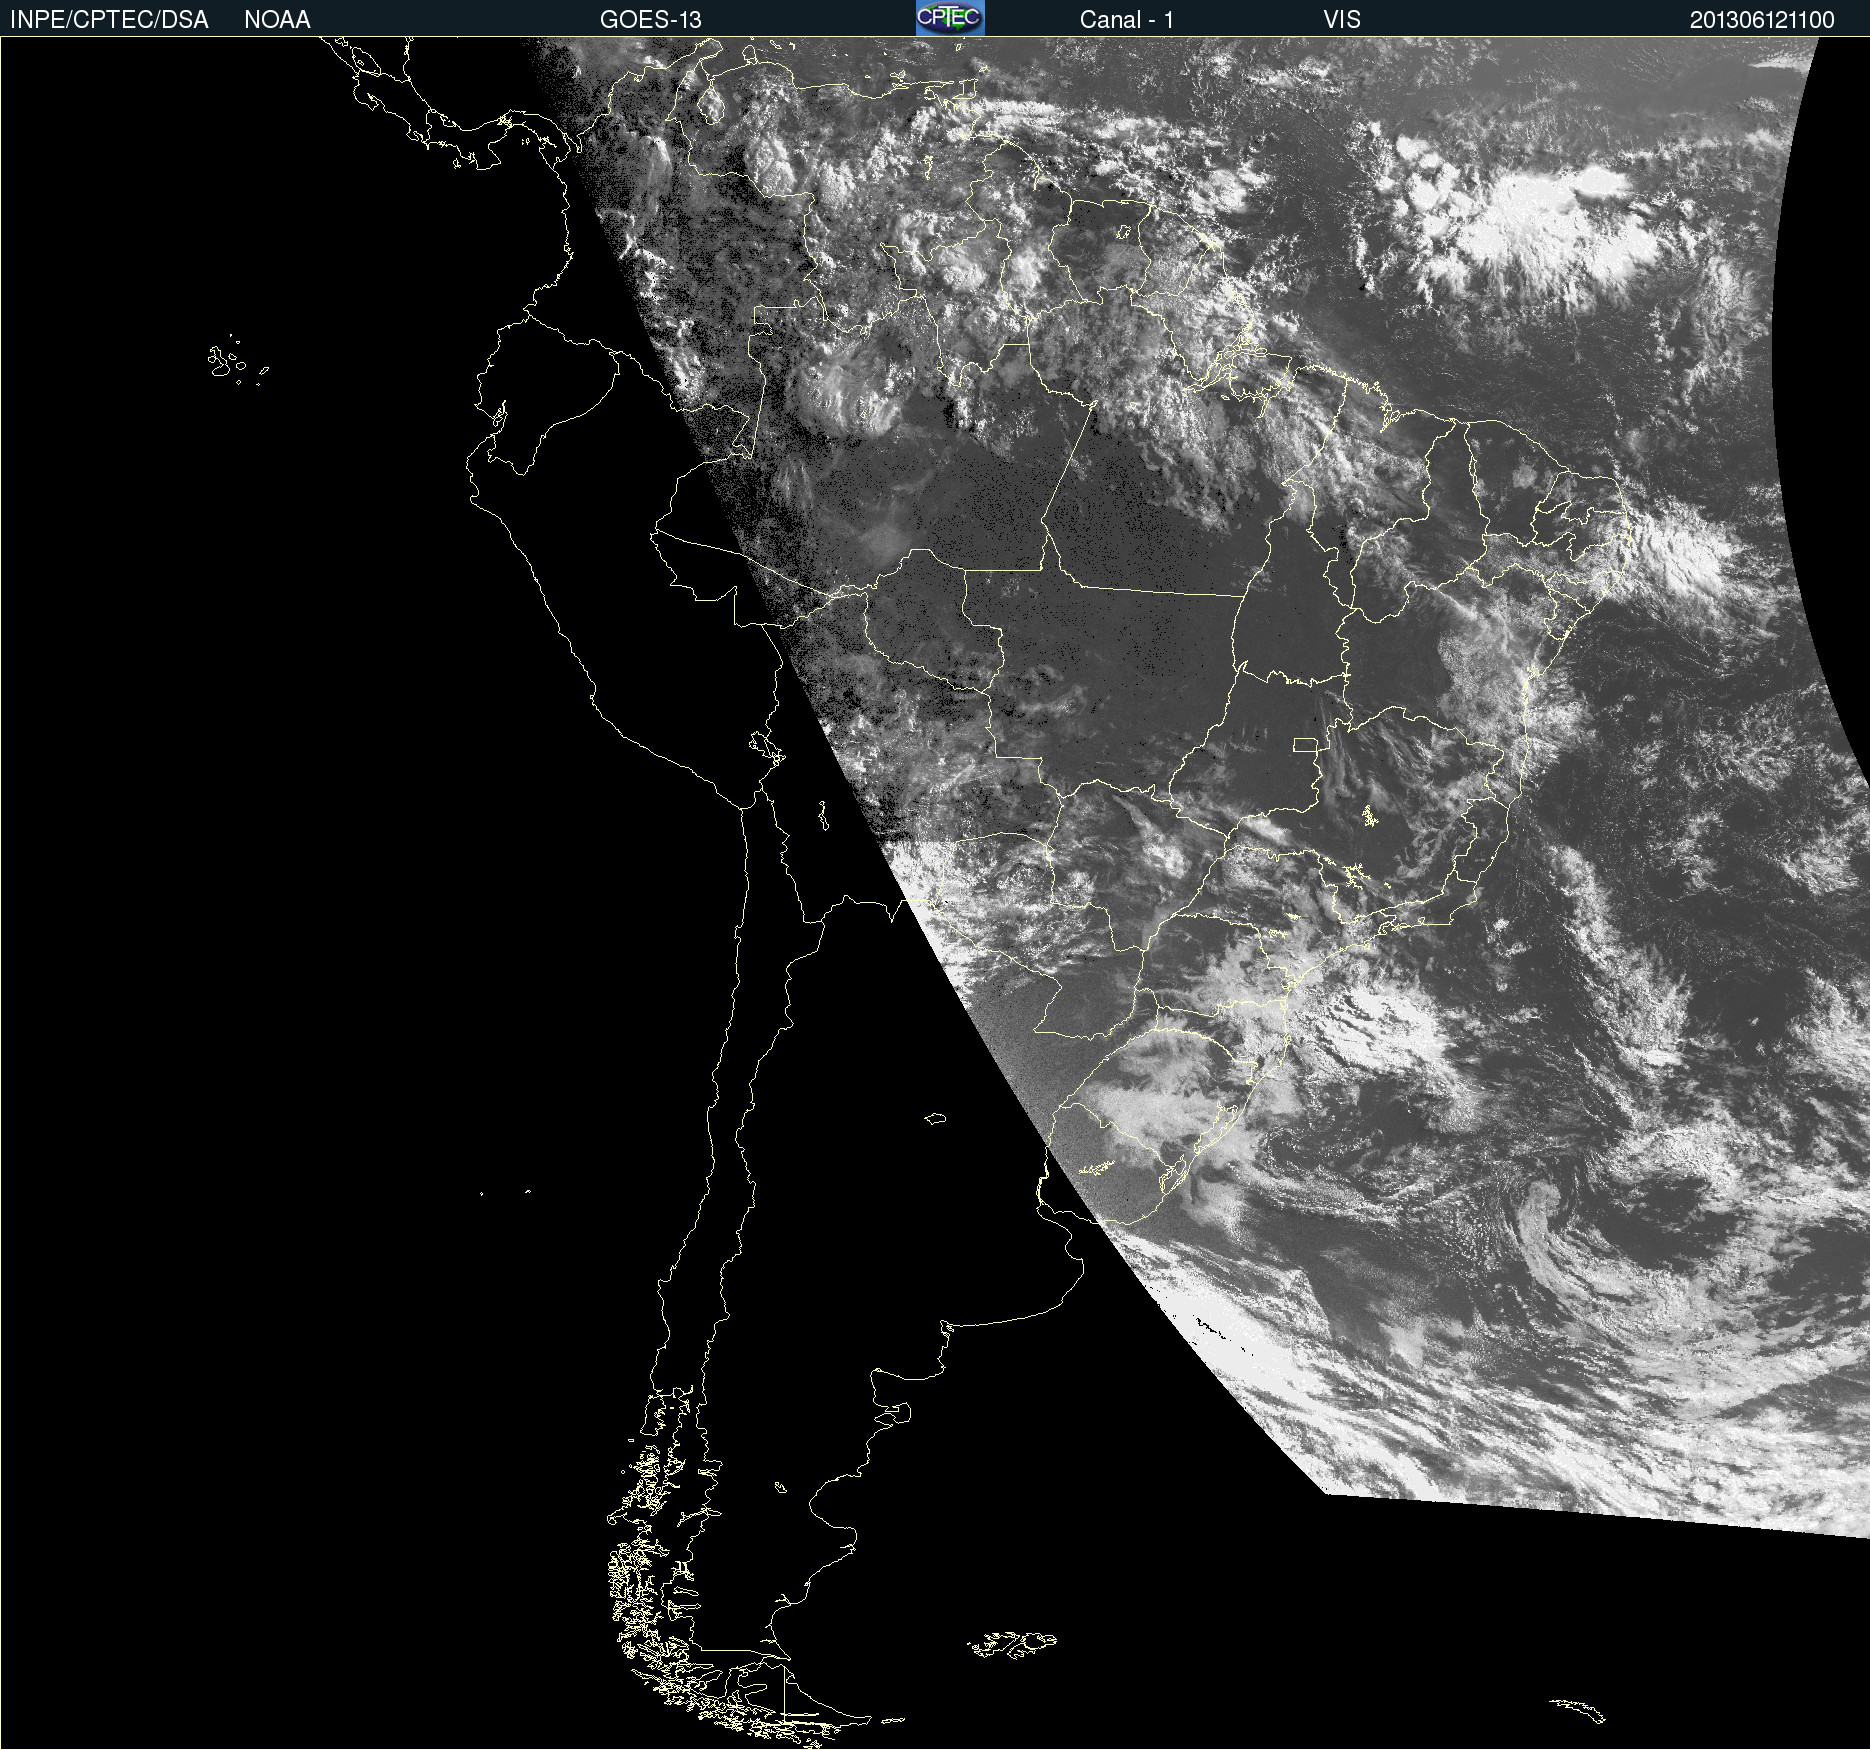
Task: Click the Canal - 1 channel label
Action: [1126, 20]
